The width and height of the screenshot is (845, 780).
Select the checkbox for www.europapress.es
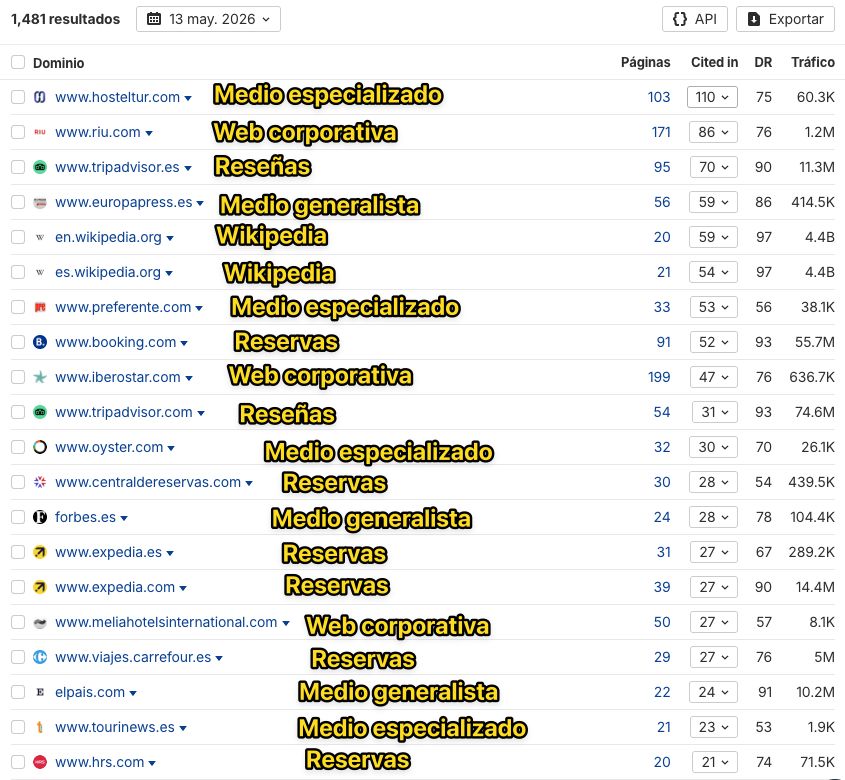point(18,202)
